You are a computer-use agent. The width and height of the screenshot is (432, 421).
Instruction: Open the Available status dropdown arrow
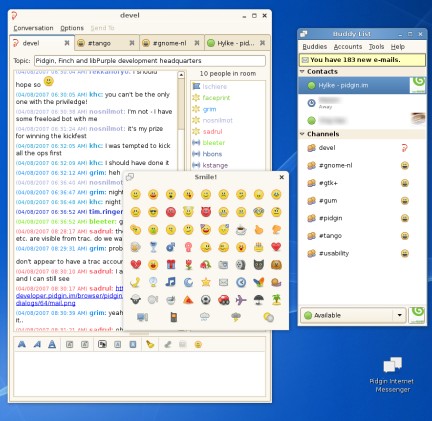[x=400, y=315]
